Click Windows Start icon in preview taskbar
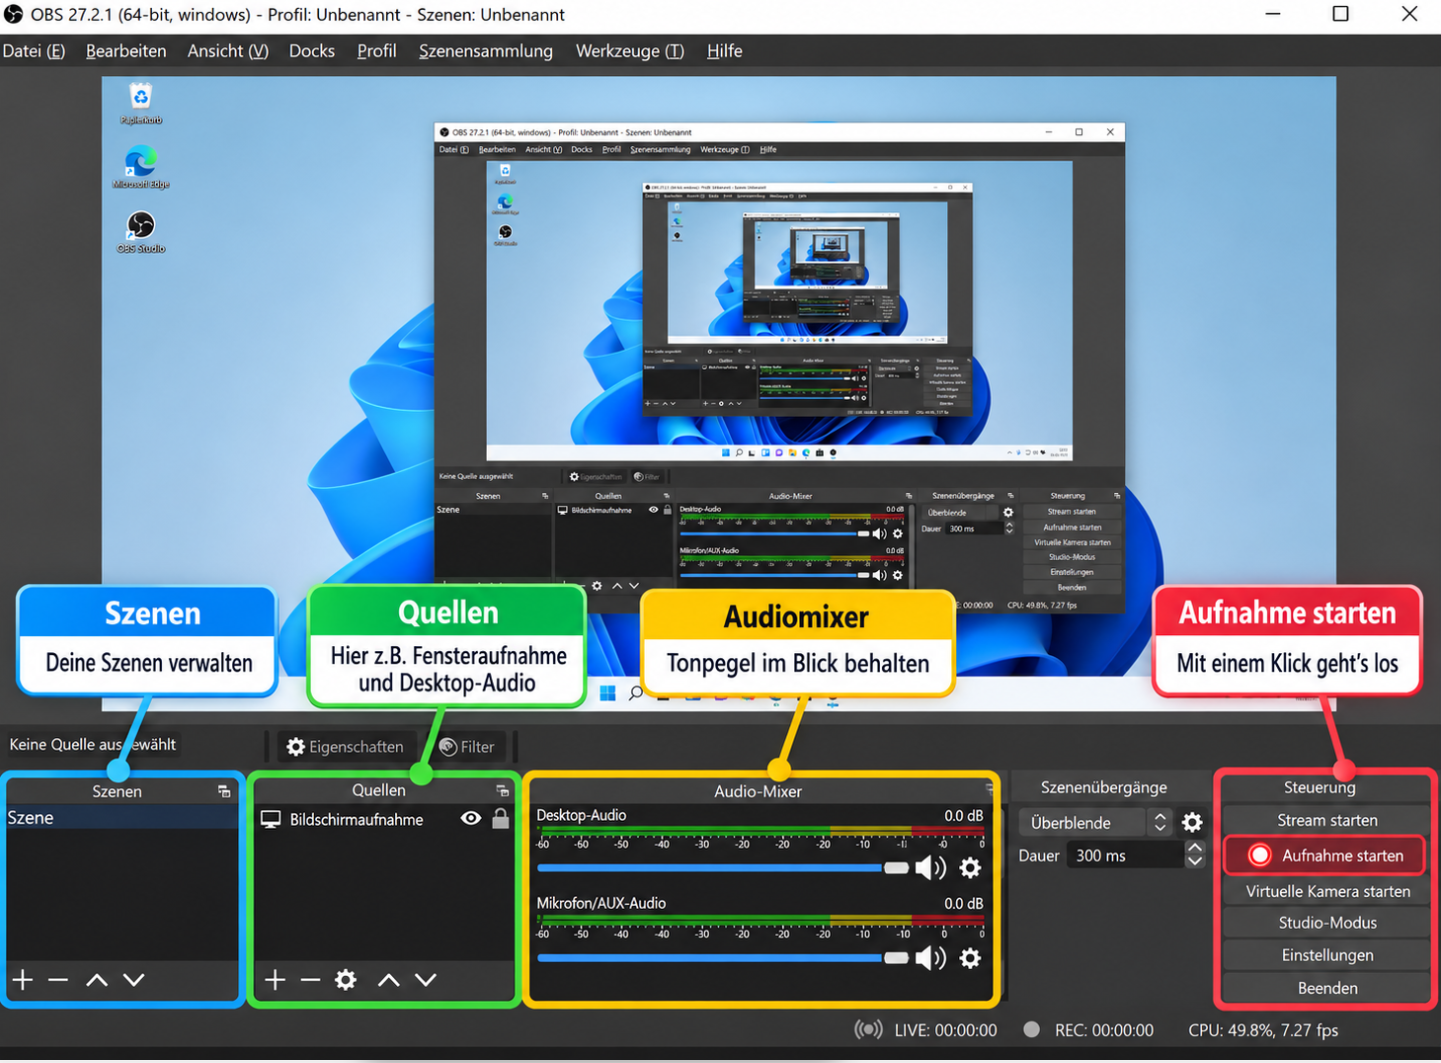The image size is (1441, 1063). tap(607, 694)
